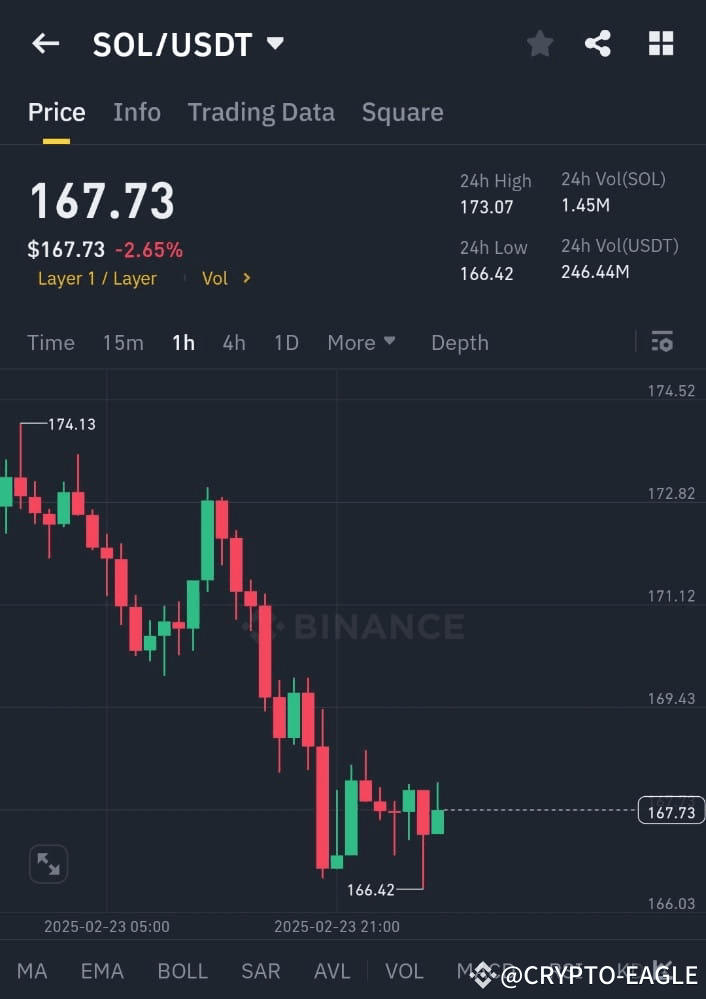This screenshot has width=706, height=999.
Task: Open the Layer 1 / Layer category link
Action: click(x=97, y=278)
